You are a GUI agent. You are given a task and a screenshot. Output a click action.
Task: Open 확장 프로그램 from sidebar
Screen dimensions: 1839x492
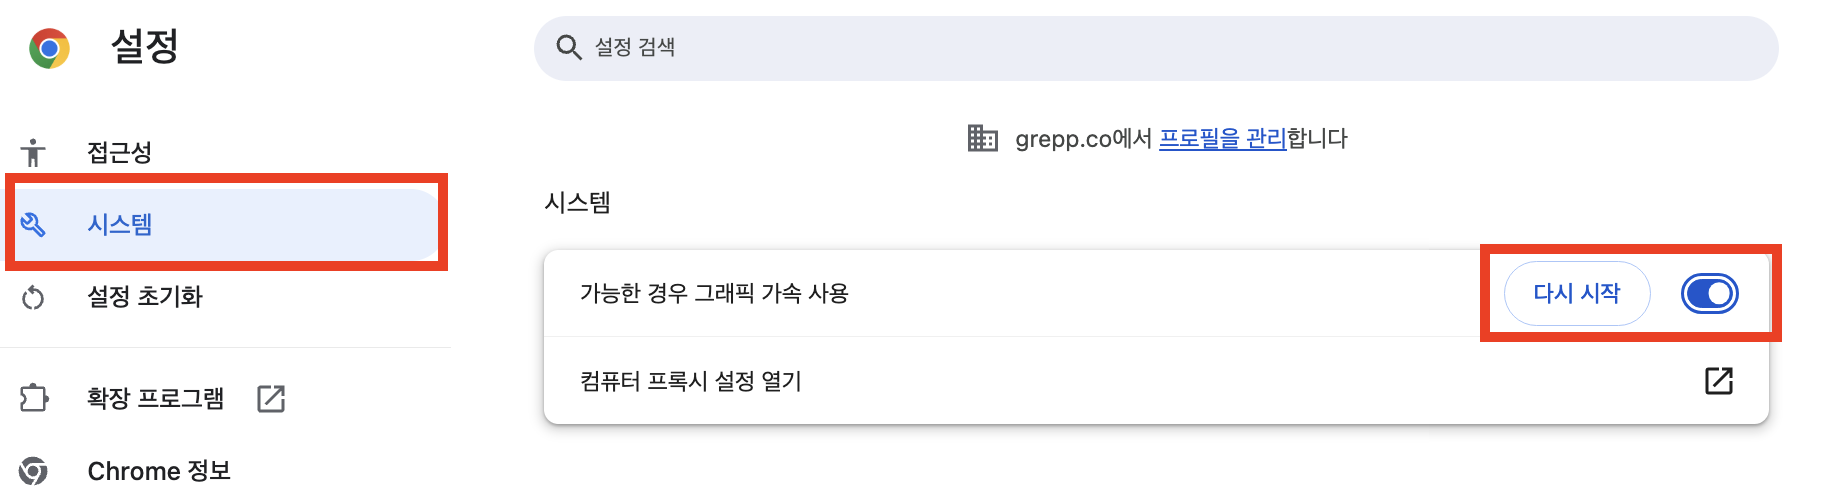pos(155,398)
